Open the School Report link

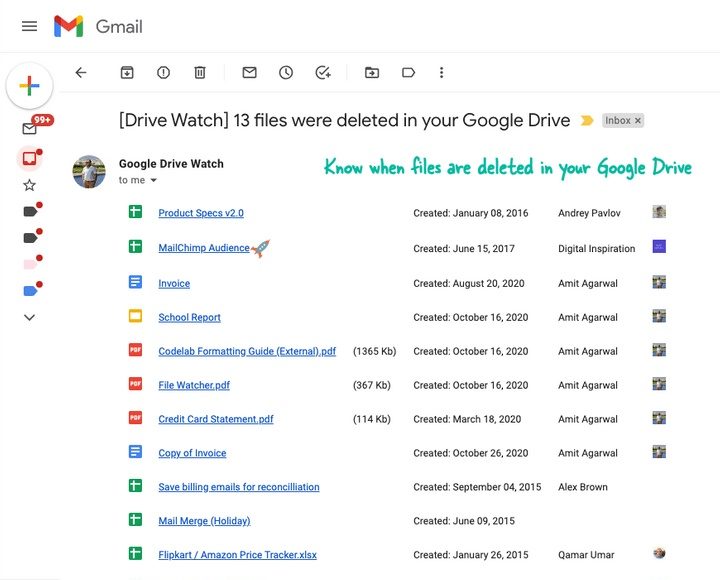point(189,318)
